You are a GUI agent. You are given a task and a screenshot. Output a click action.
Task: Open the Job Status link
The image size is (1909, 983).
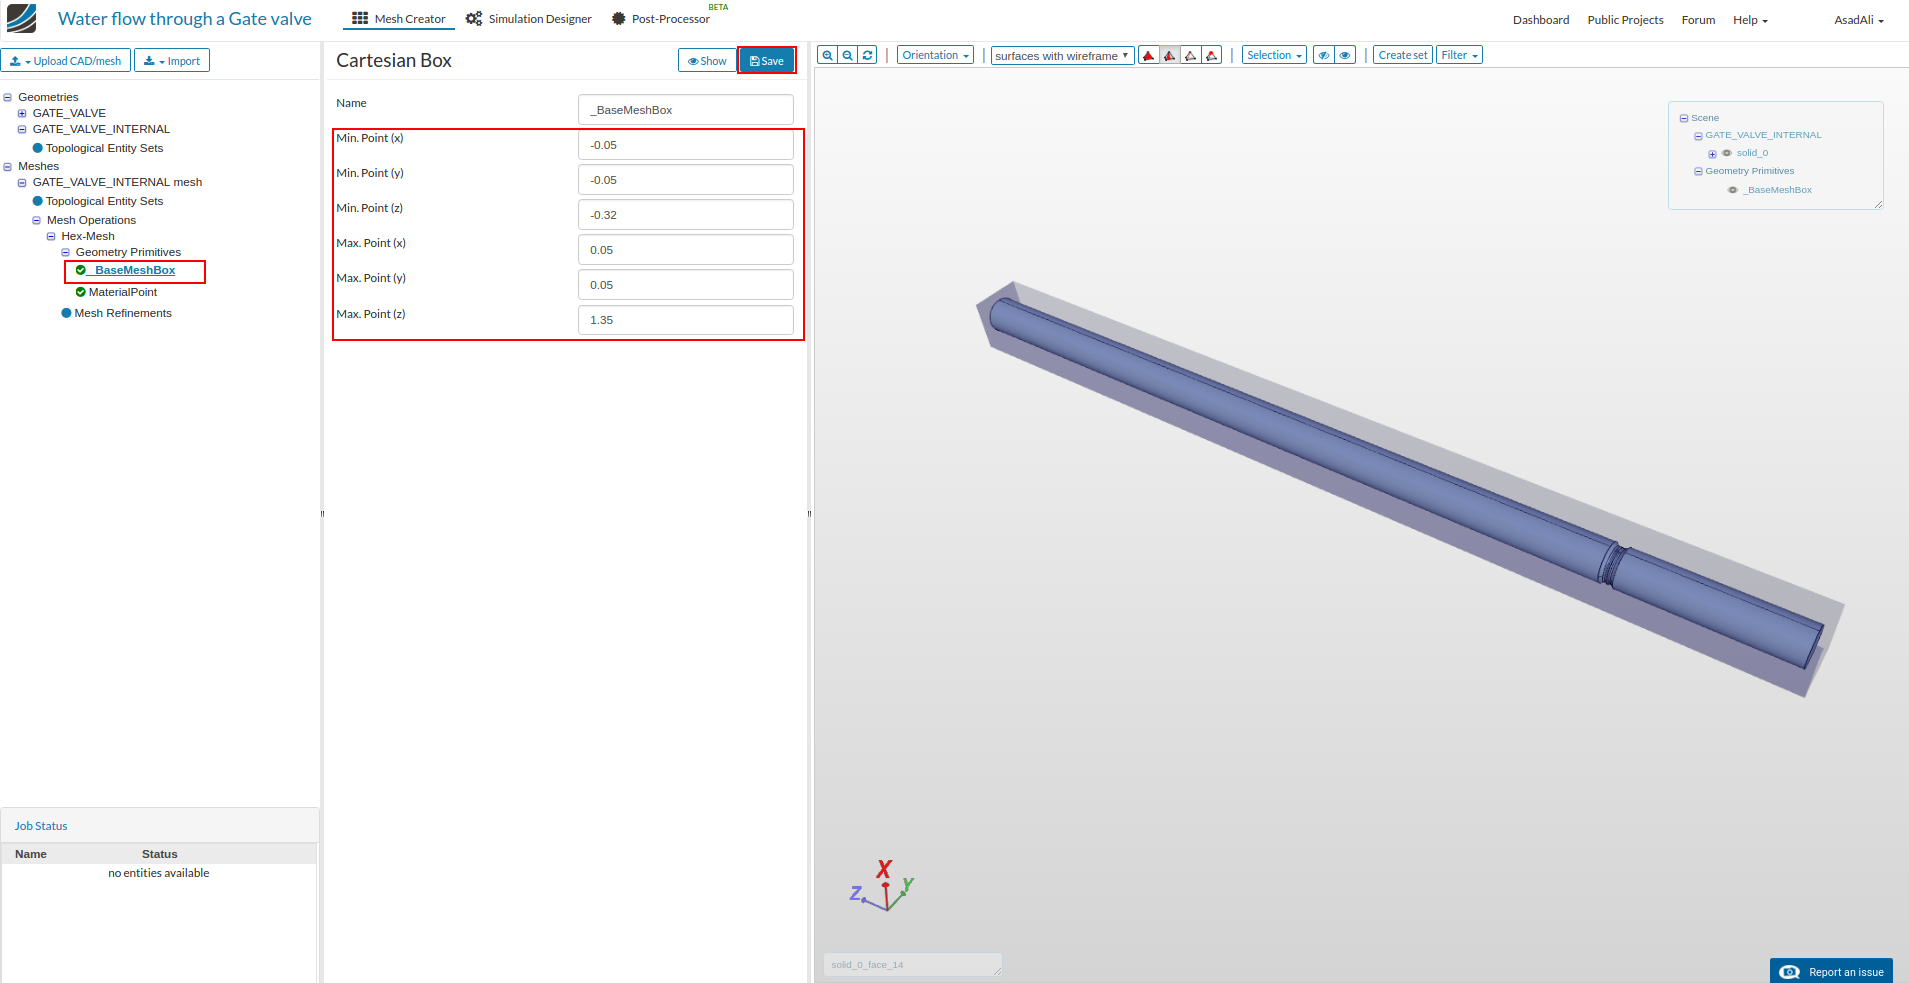[x=41, y=826]
